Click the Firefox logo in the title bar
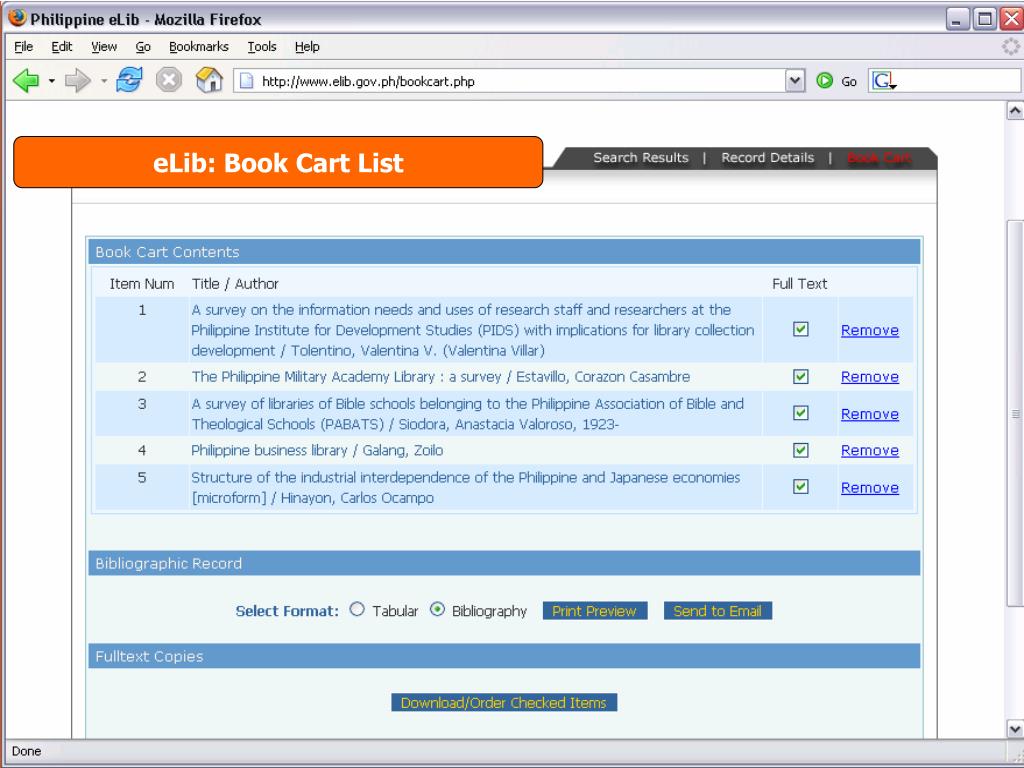 (18, 18)
